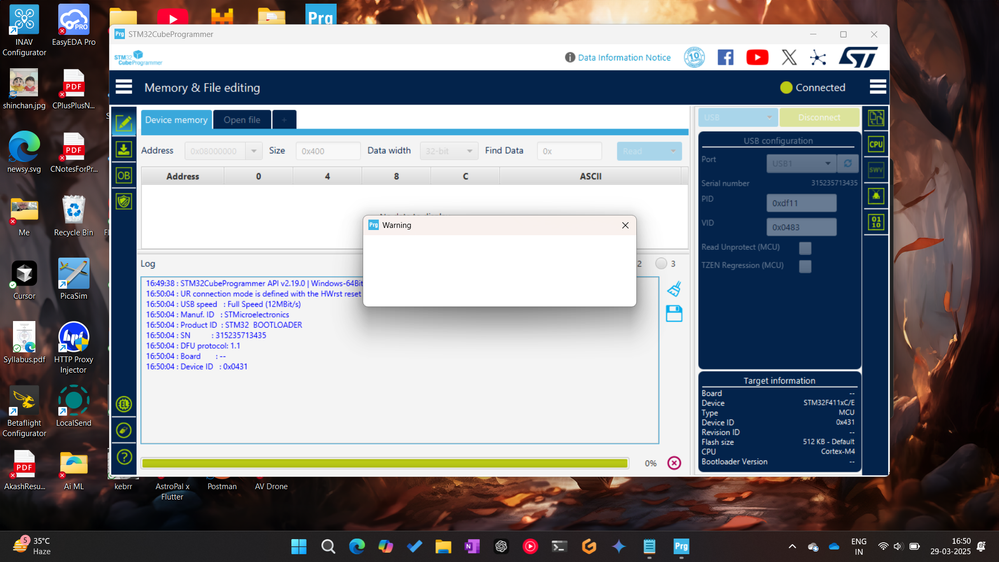Viewport: 999px width, 562px height.
Task: Open File Explorer from taskbar
Action: (443, 546)
